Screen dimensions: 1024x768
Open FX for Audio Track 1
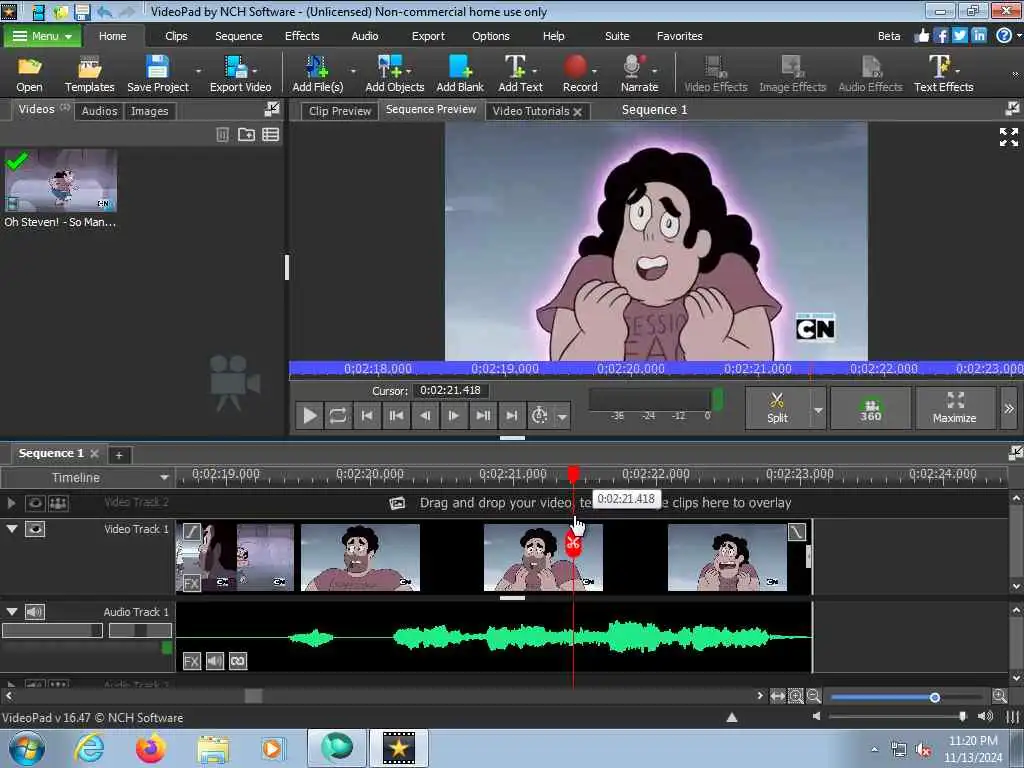click(x=191, y=661)
